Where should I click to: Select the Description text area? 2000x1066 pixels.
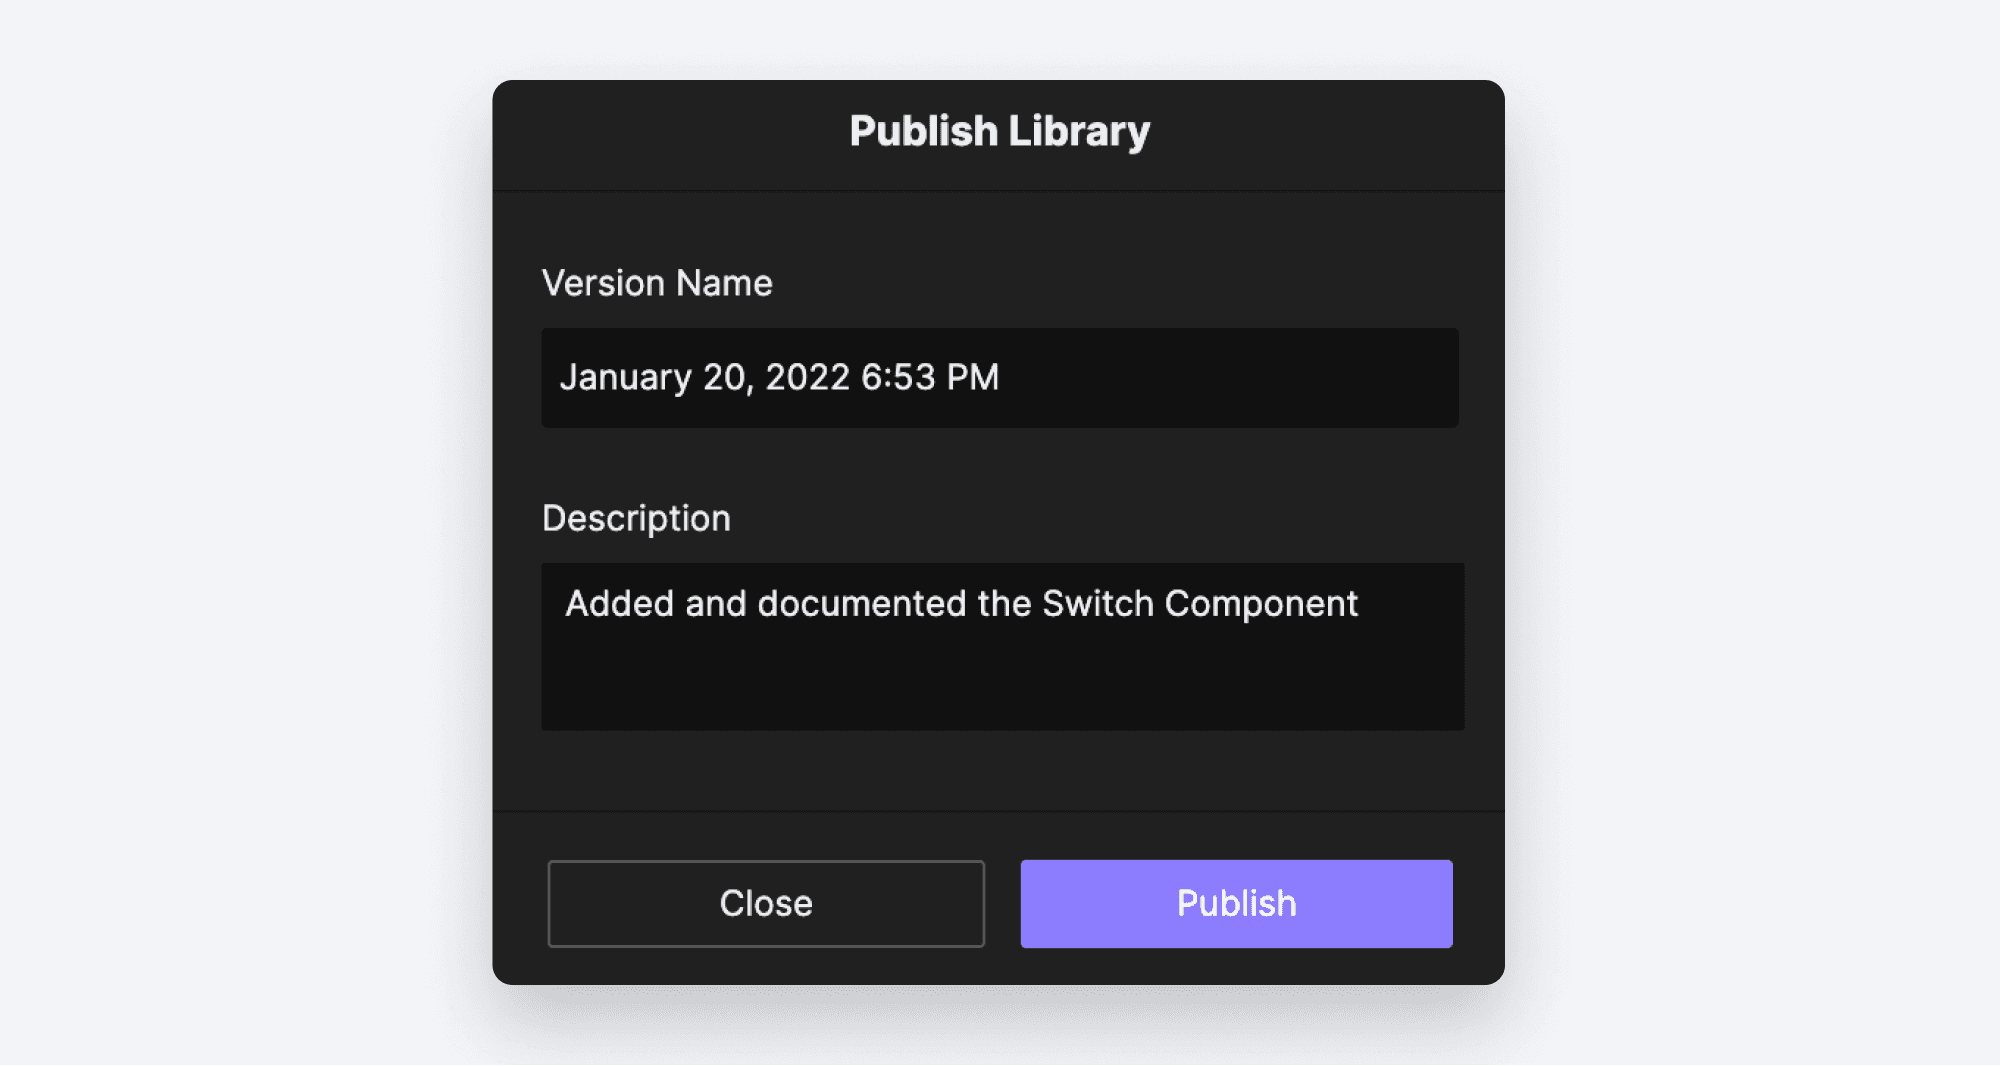1000,646
